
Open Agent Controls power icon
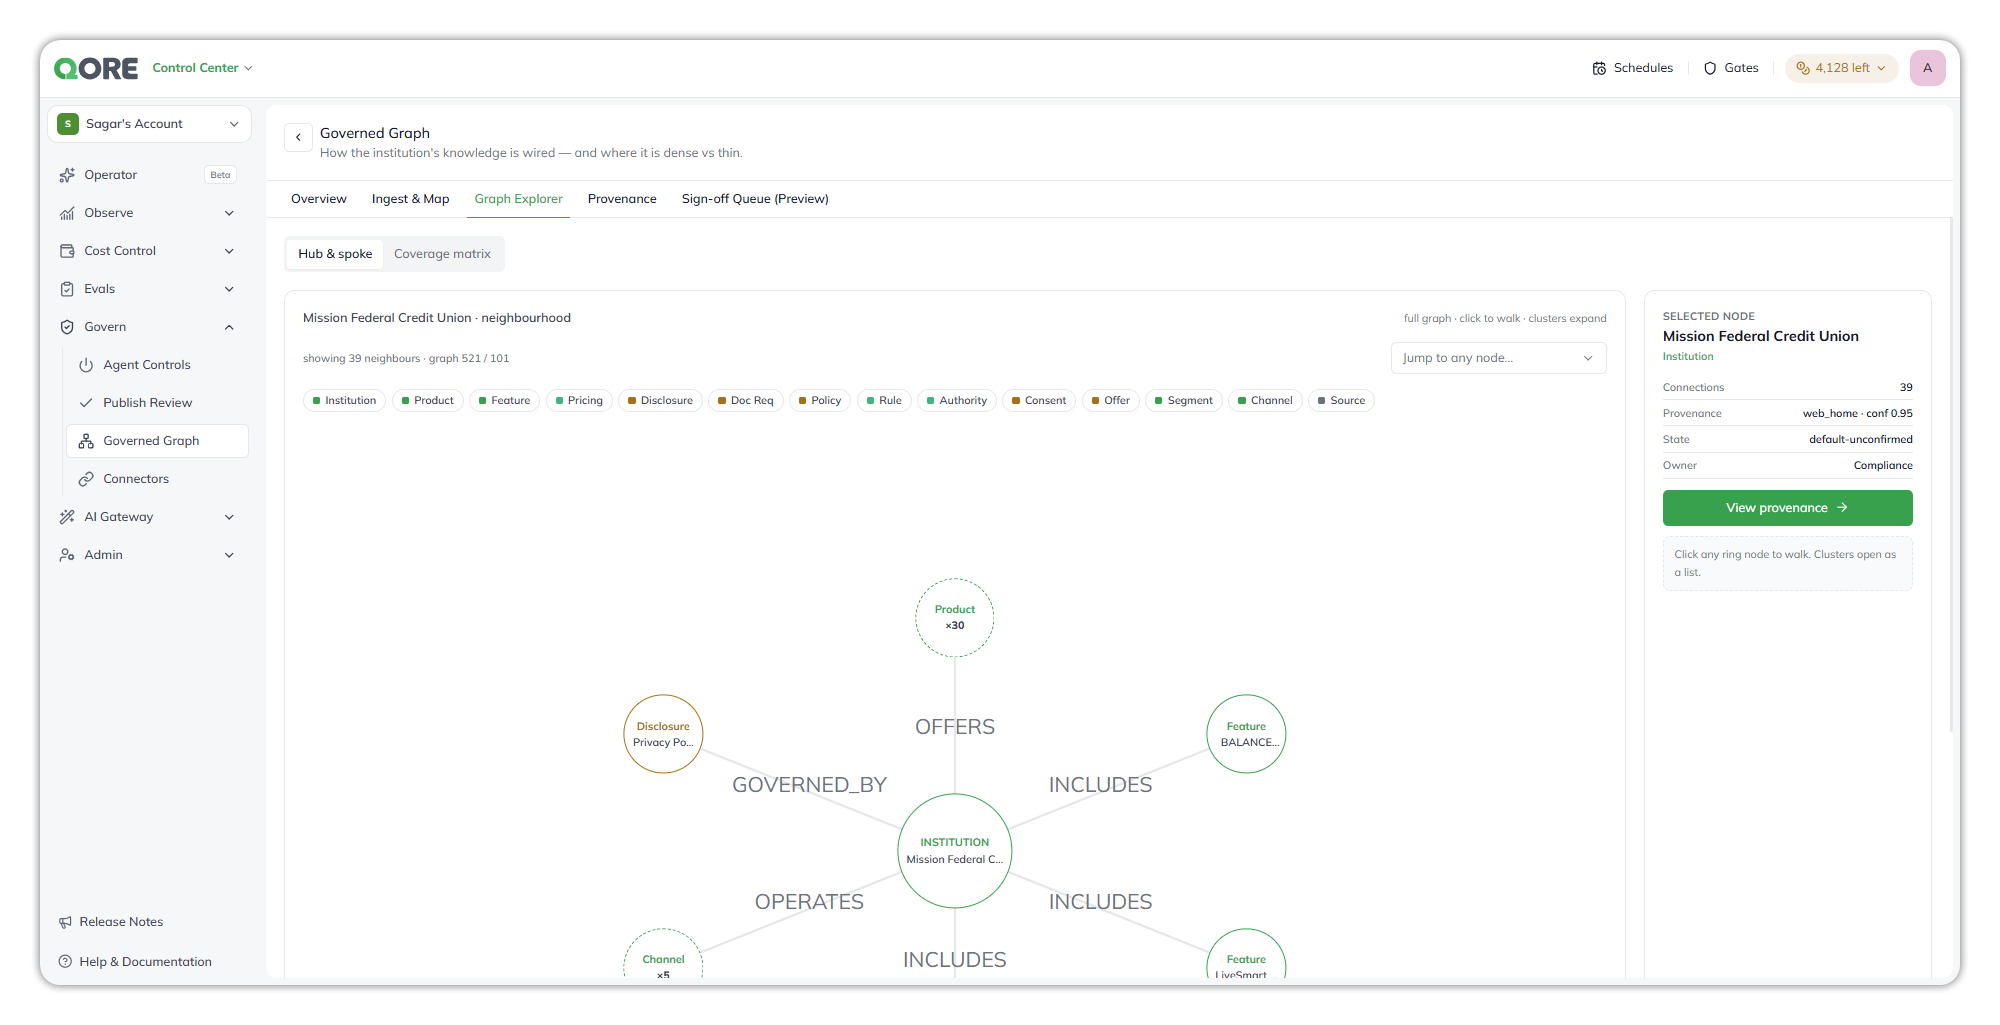pos(86,365)
